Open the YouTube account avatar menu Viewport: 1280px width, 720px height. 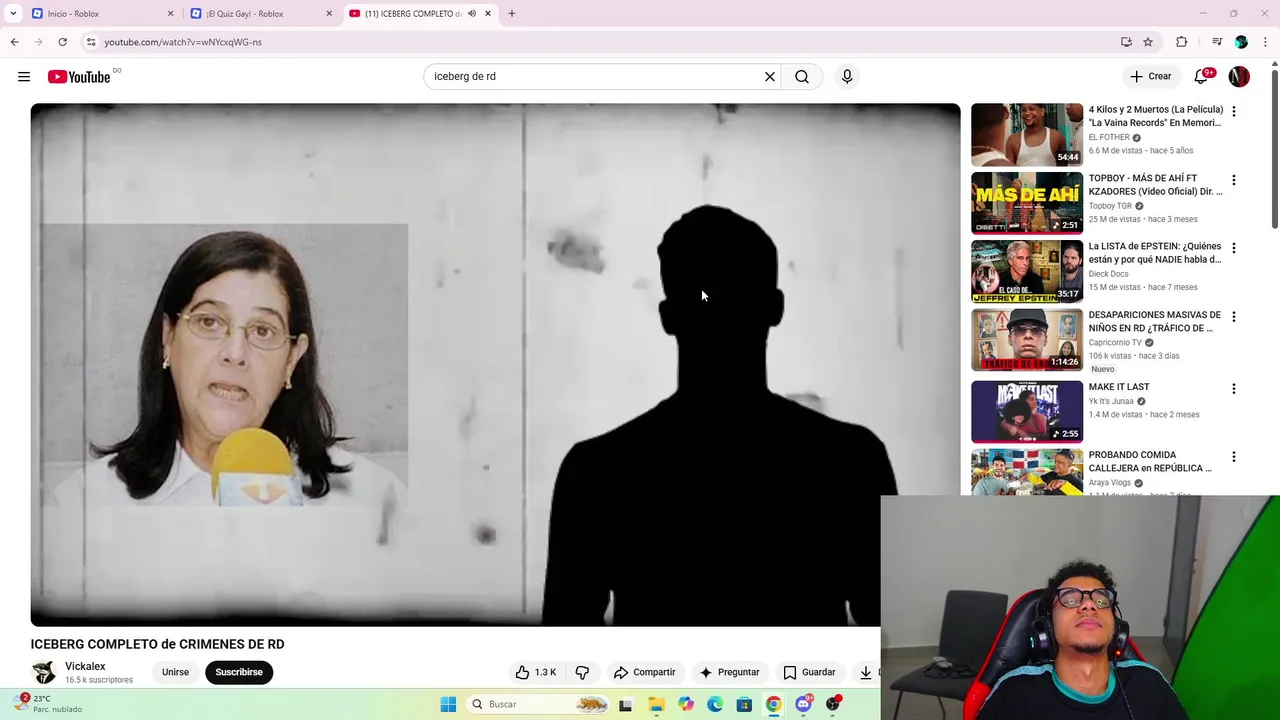tap(1239, 77)
